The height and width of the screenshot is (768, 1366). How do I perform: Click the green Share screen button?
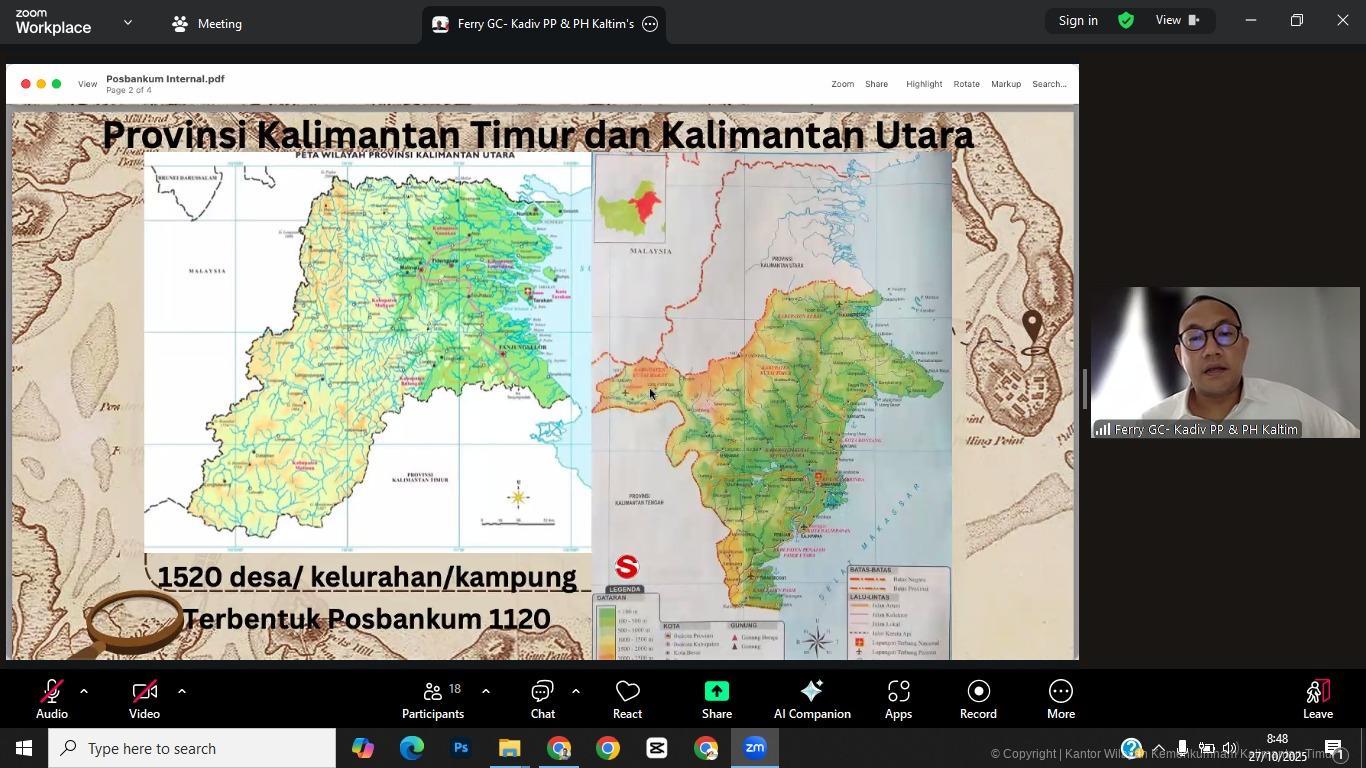[x=716, y=700]
